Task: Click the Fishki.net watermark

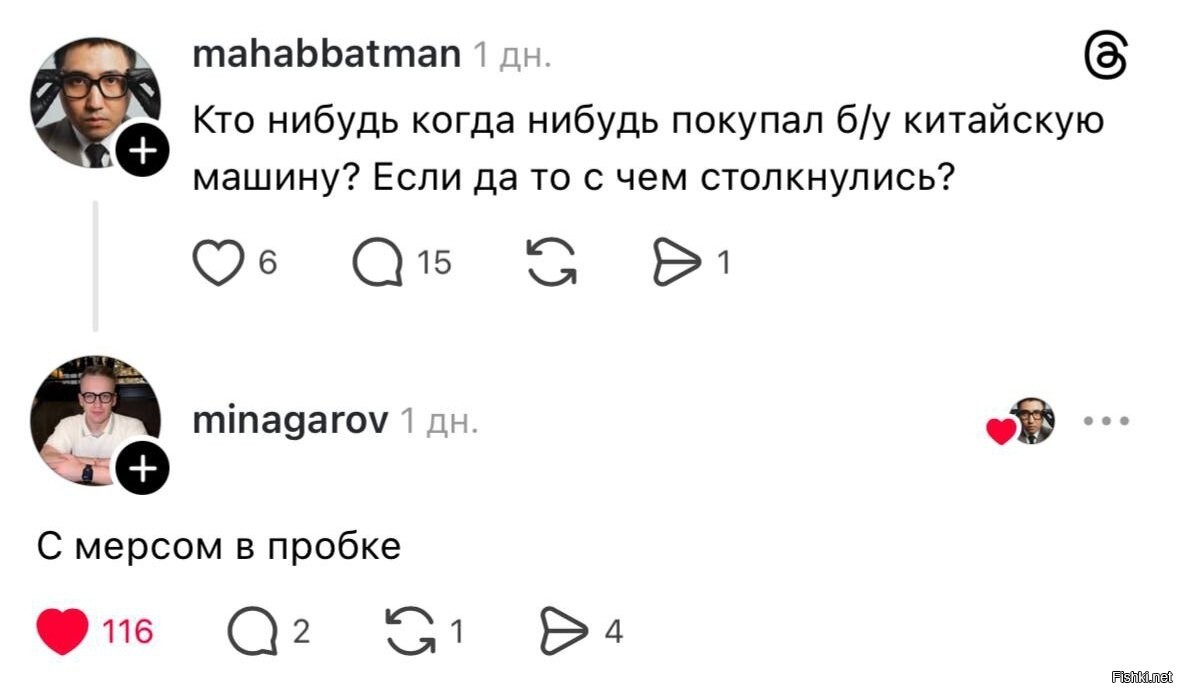Action: (x=1141, y=678)
